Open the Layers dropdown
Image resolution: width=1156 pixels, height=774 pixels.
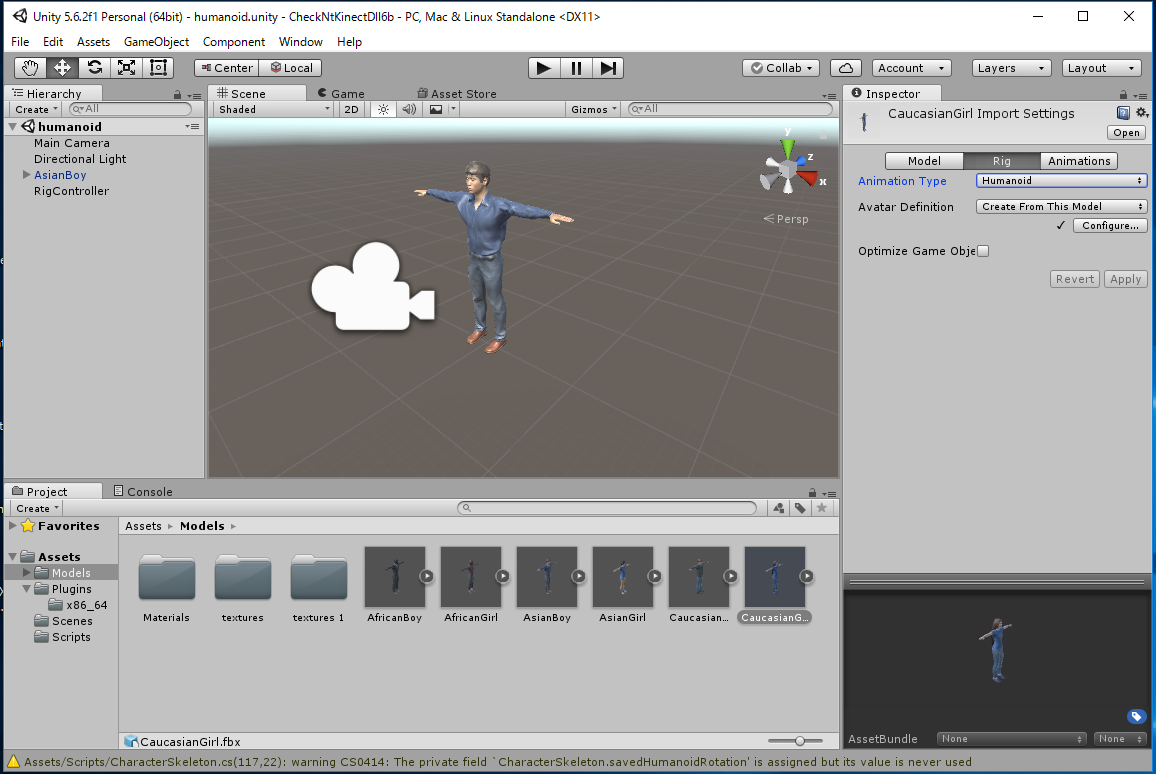point(1011,68)
